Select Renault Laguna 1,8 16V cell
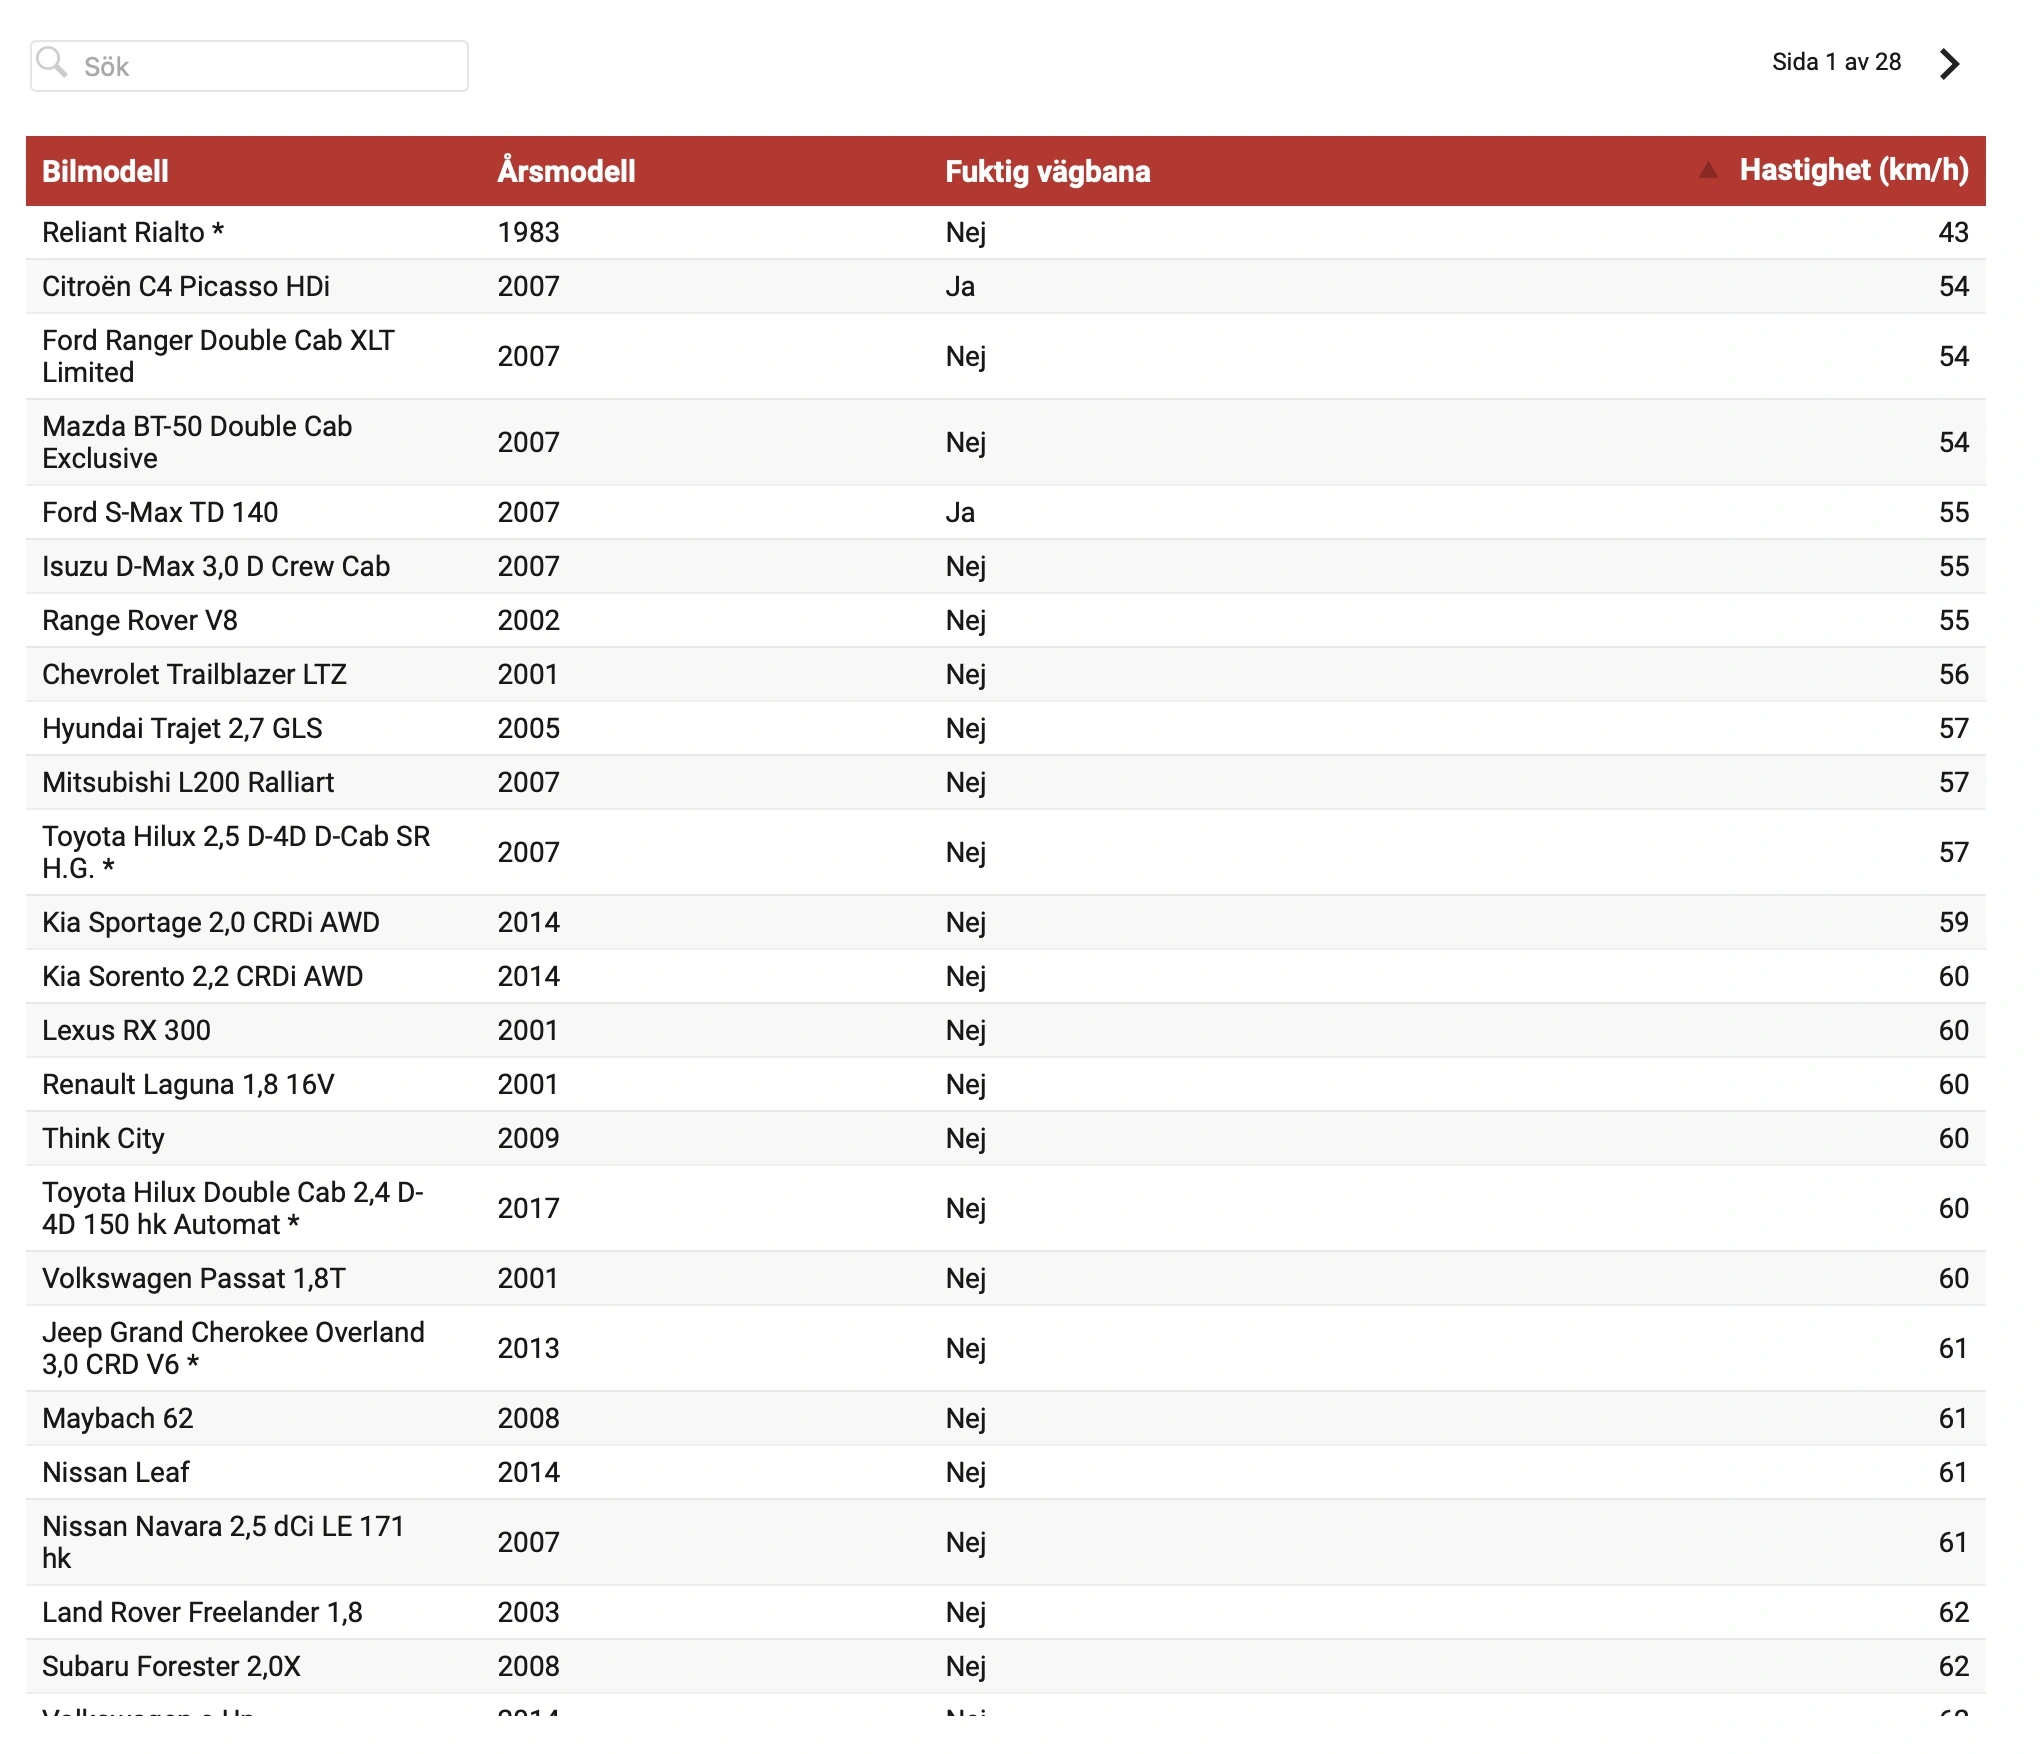2044x1754 pixels. [x=188, y=1084]
